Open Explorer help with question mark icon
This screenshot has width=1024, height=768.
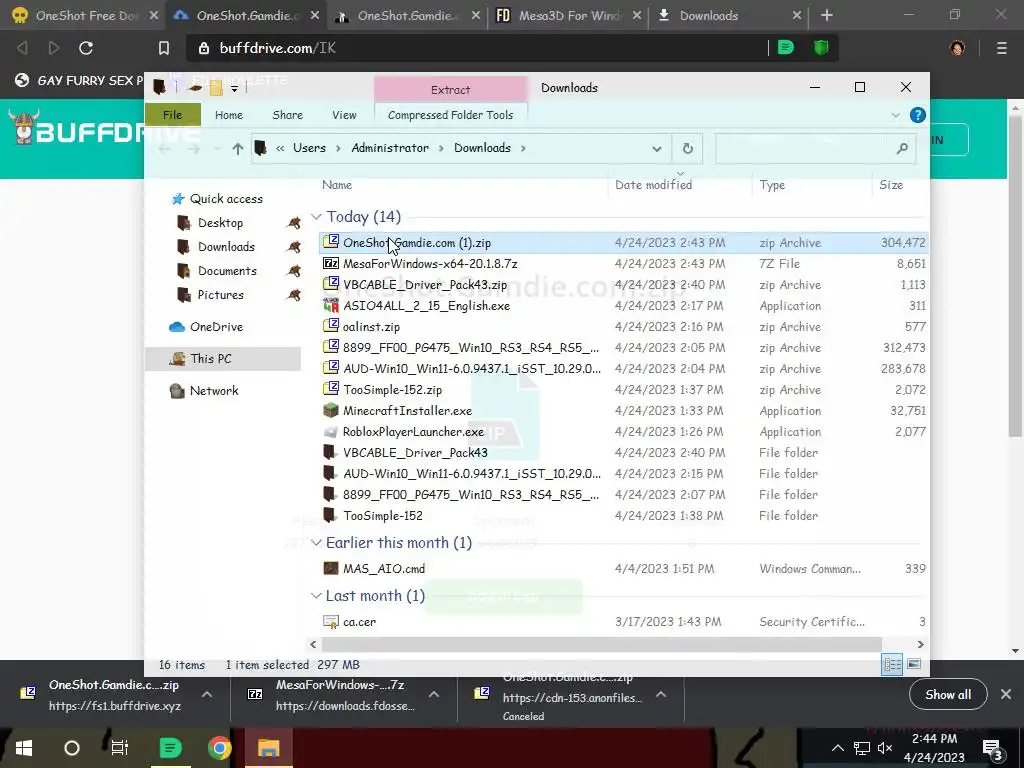click(x=918, y=115)
